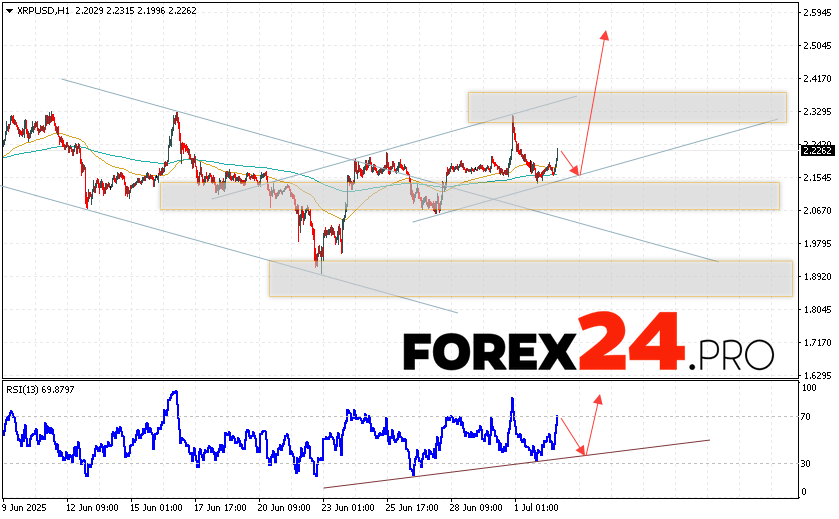The image size is (839, 519).
Task: Select the current price tag 2.2262
Action: pos(817,151)
